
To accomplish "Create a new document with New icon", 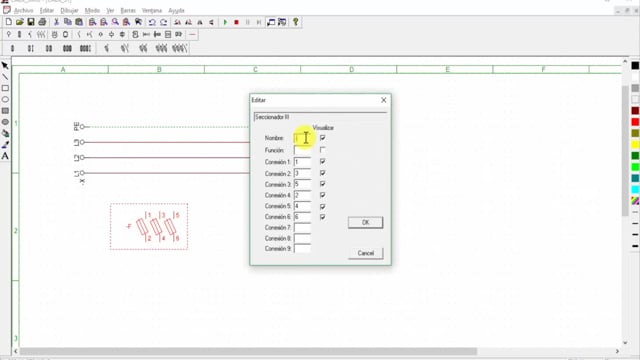I will (9, 22).
